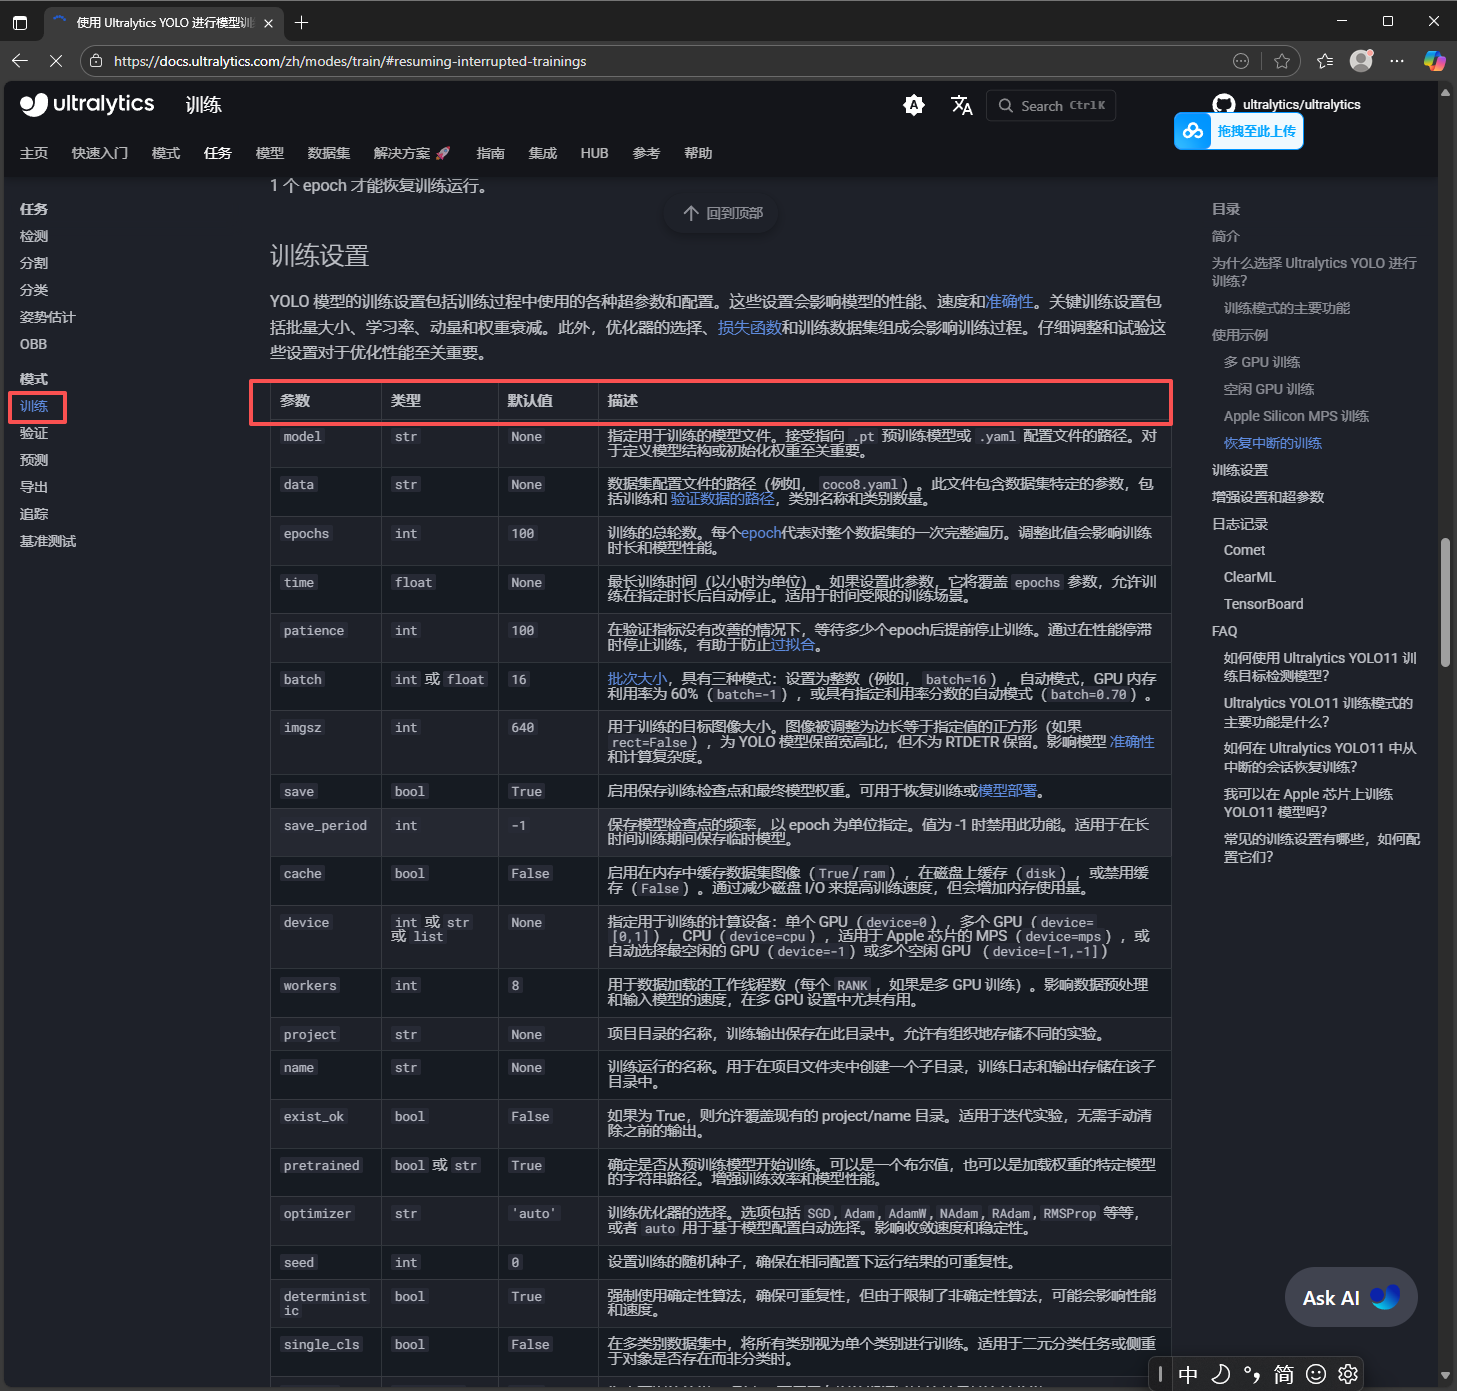Open the language translation selector icon
The image size is (1457, 1391).
(962, 105)
